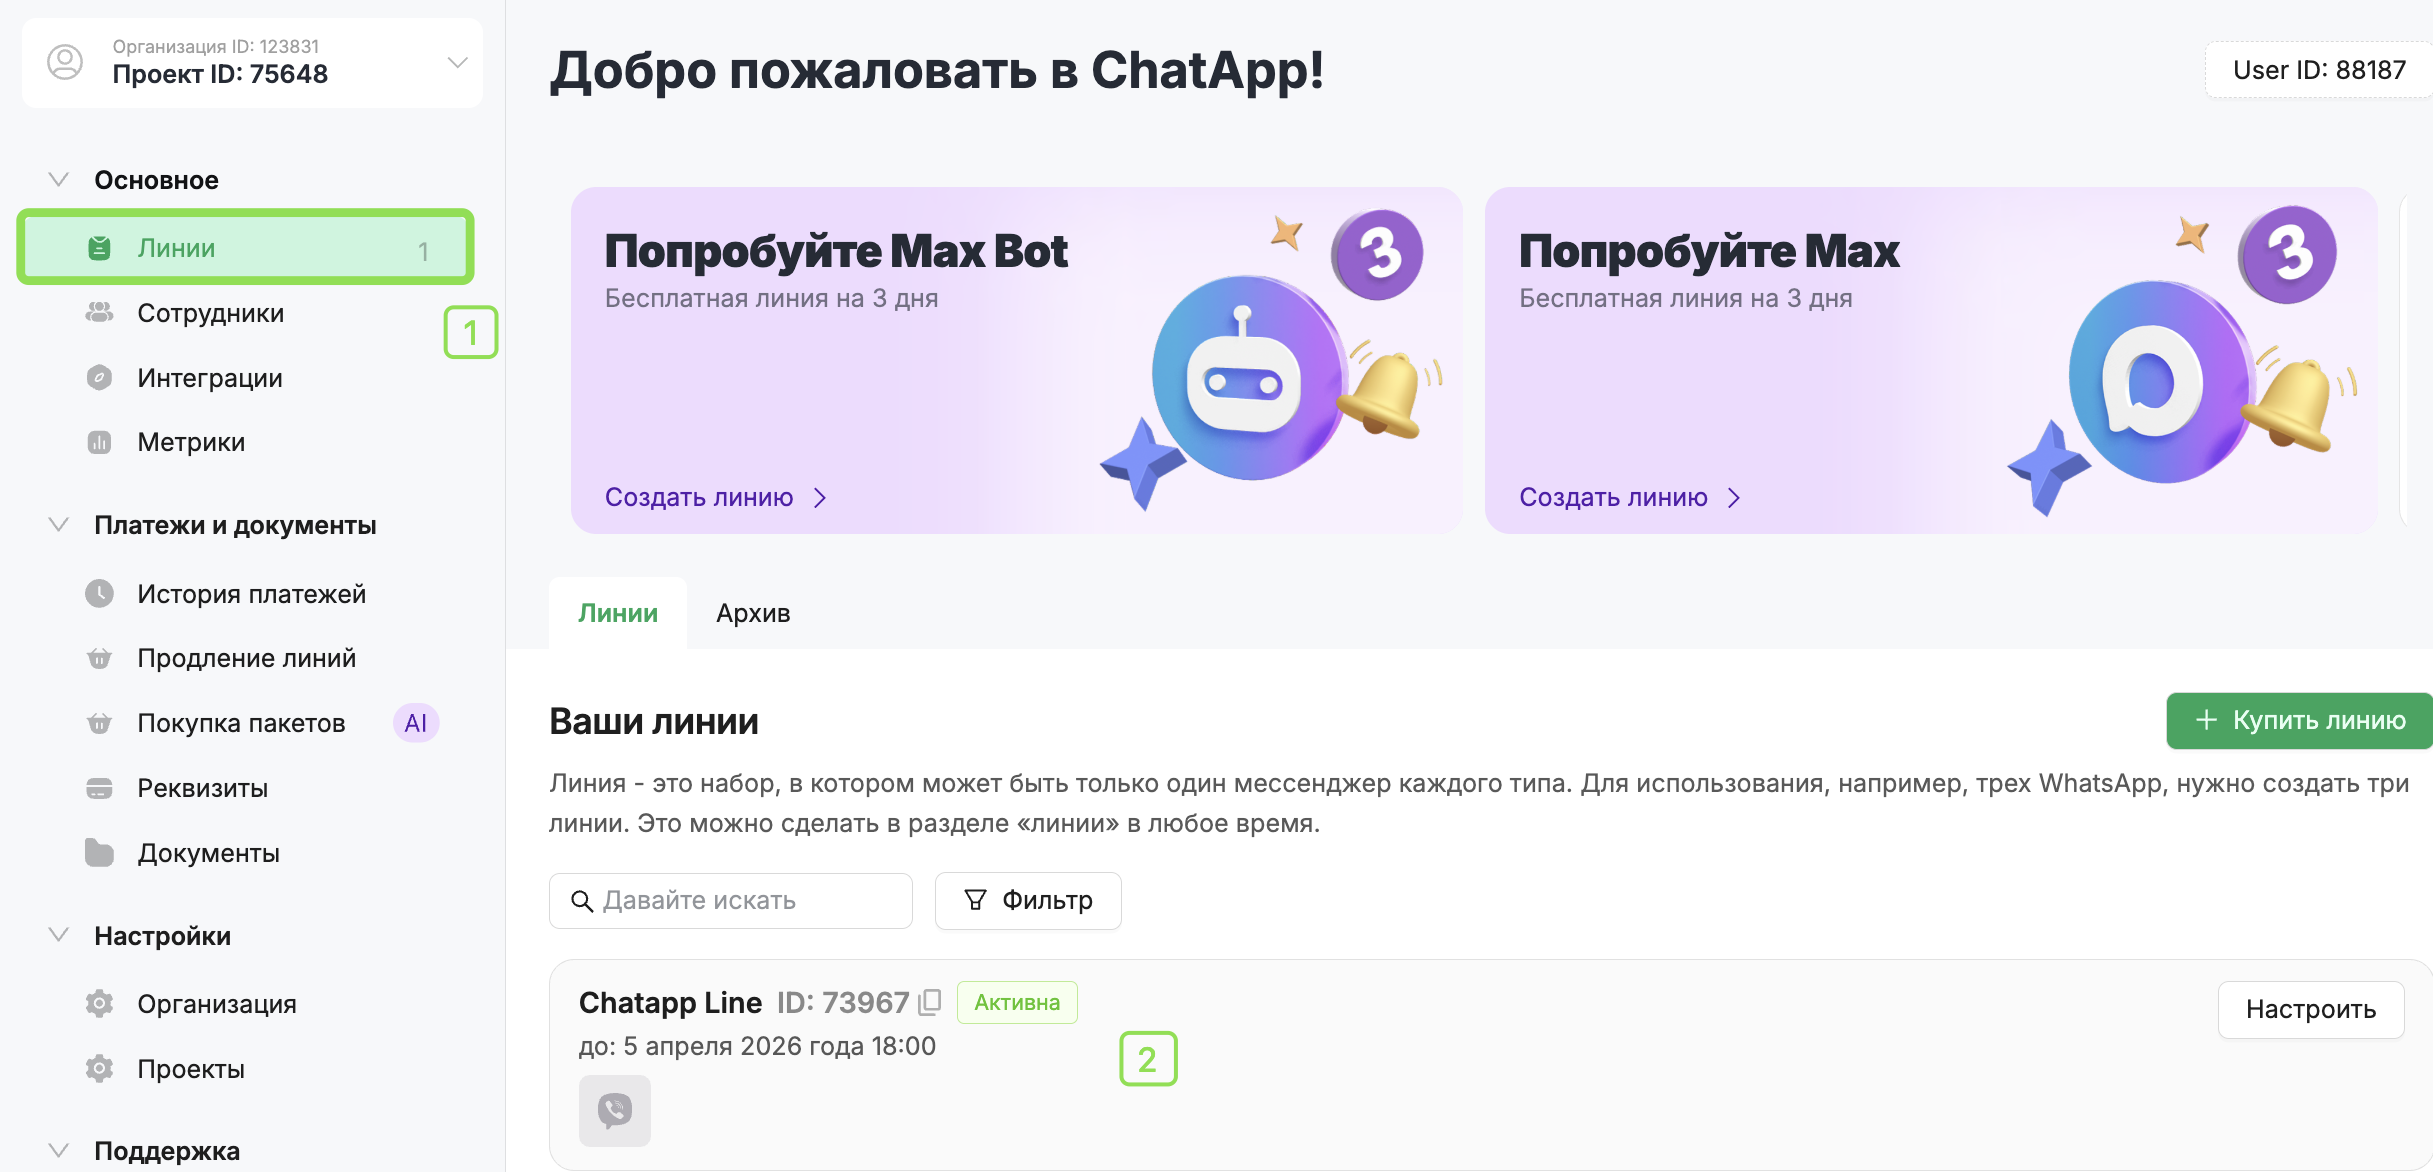Open the project selector dropdown

click(457, 62)
